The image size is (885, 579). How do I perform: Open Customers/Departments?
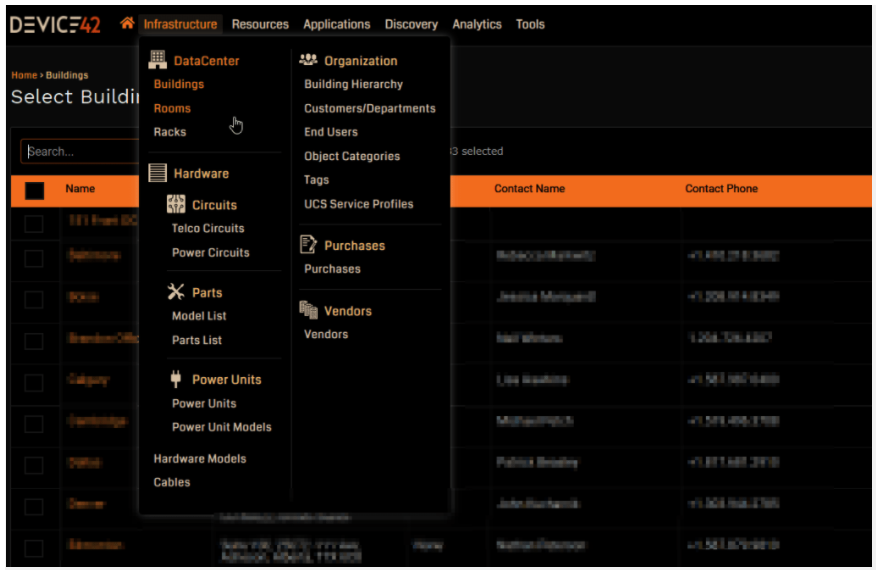pos(371,108)
